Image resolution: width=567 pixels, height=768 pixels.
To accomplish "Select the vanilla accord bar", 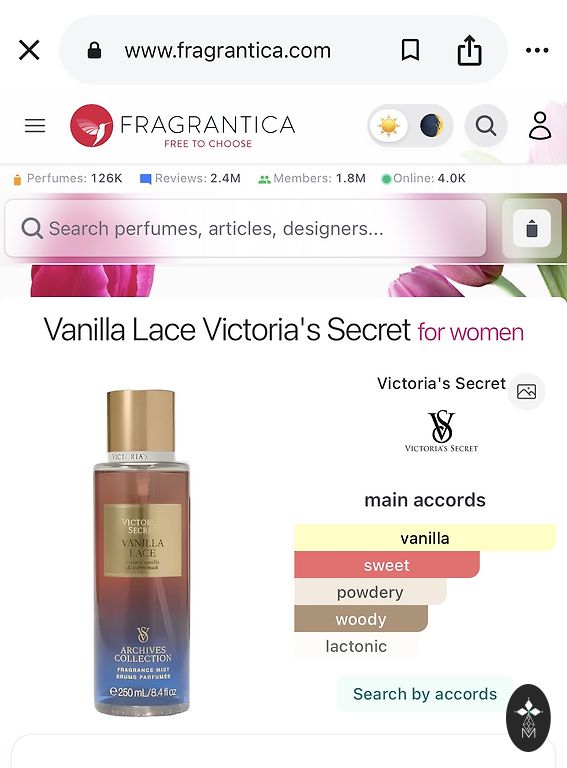I will pos(425,538).
